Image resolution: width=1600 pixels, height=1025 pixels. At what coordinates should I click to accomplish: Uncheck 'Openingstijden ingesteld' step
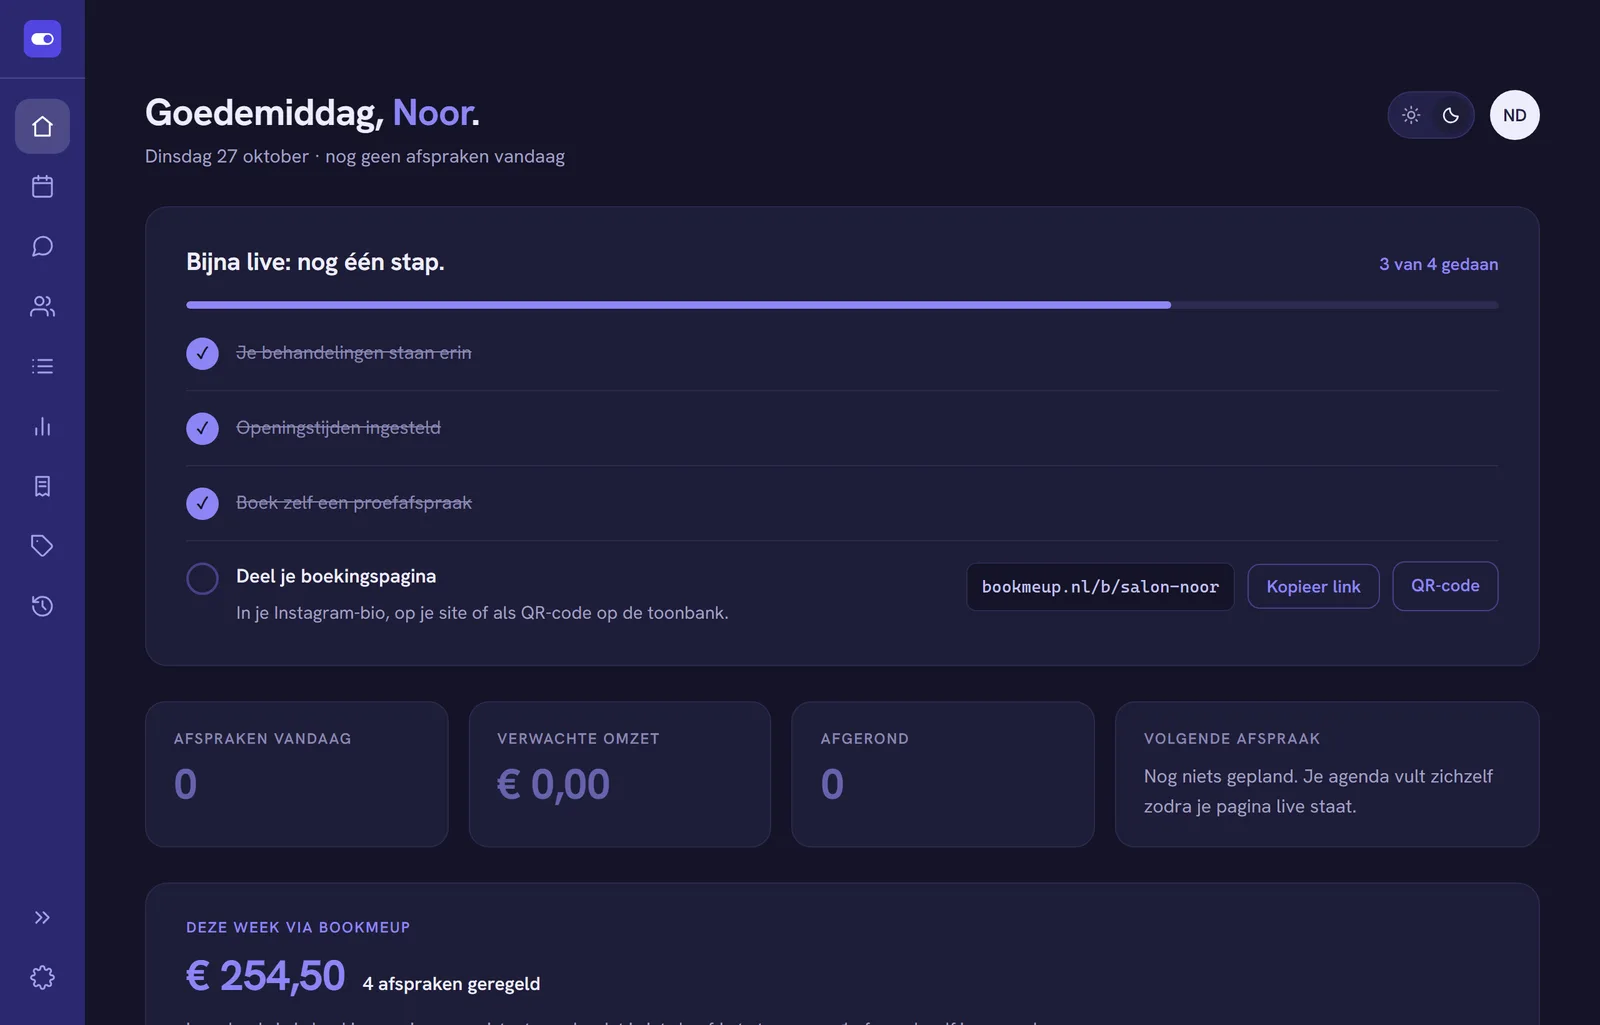pyautogui.click(x=202, y=428)
